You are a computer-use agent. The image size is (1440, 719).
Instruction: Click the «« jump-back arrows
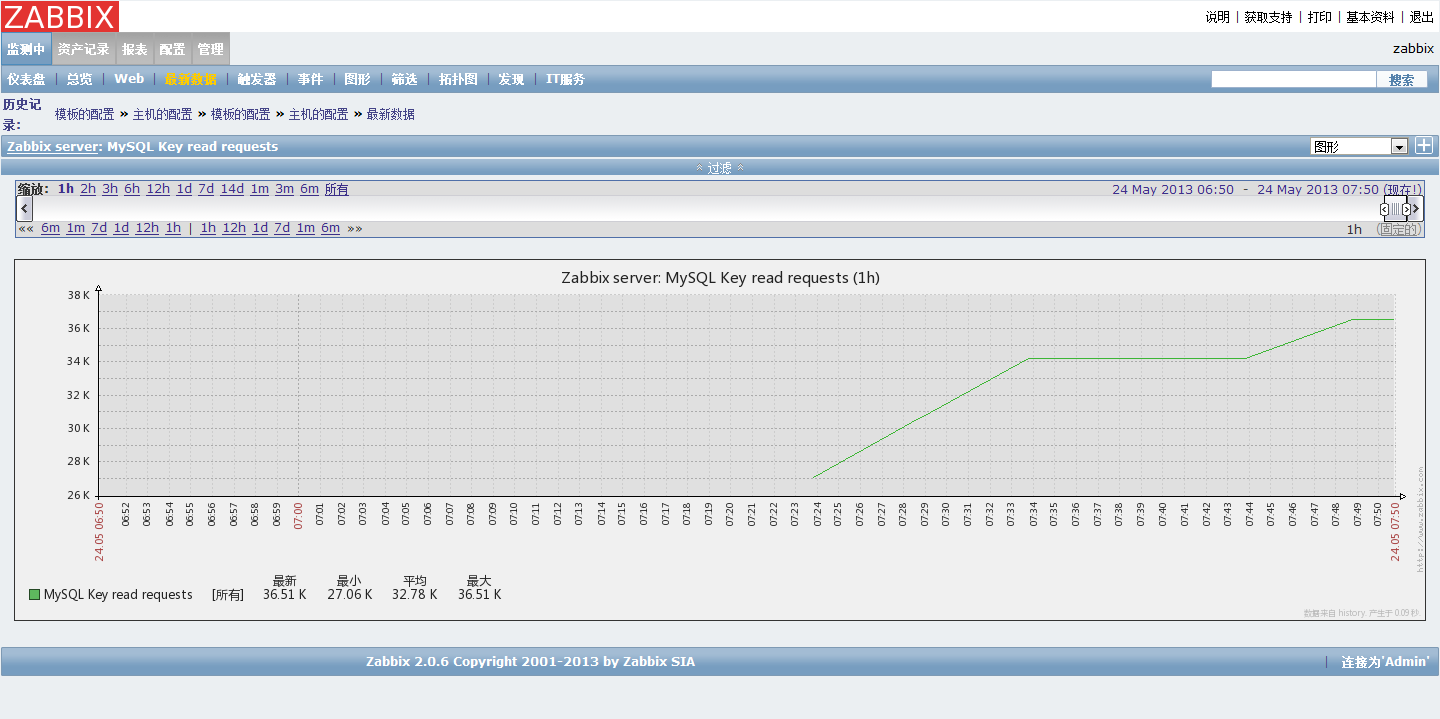point(26,228)
